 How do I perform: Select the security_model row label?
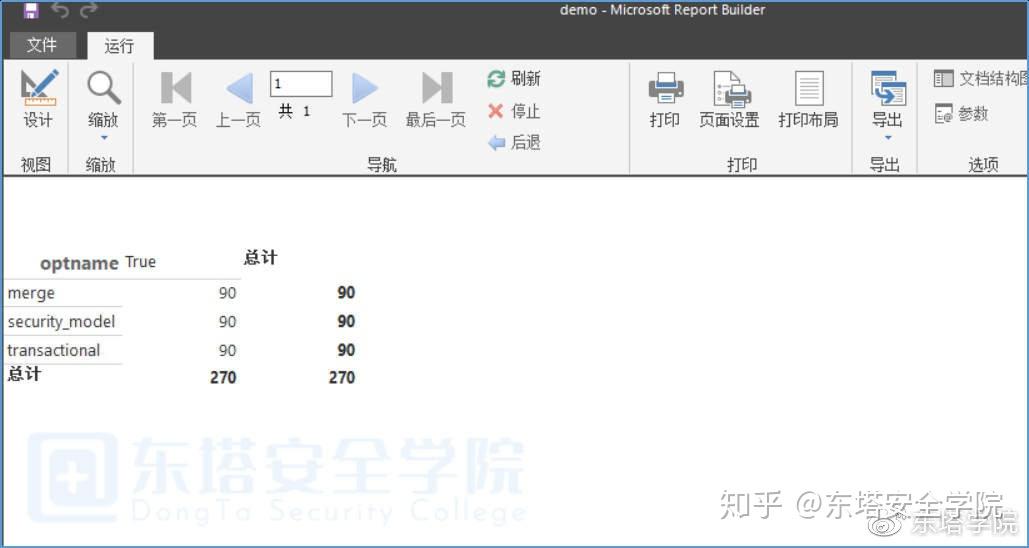[x=61, y=322]
